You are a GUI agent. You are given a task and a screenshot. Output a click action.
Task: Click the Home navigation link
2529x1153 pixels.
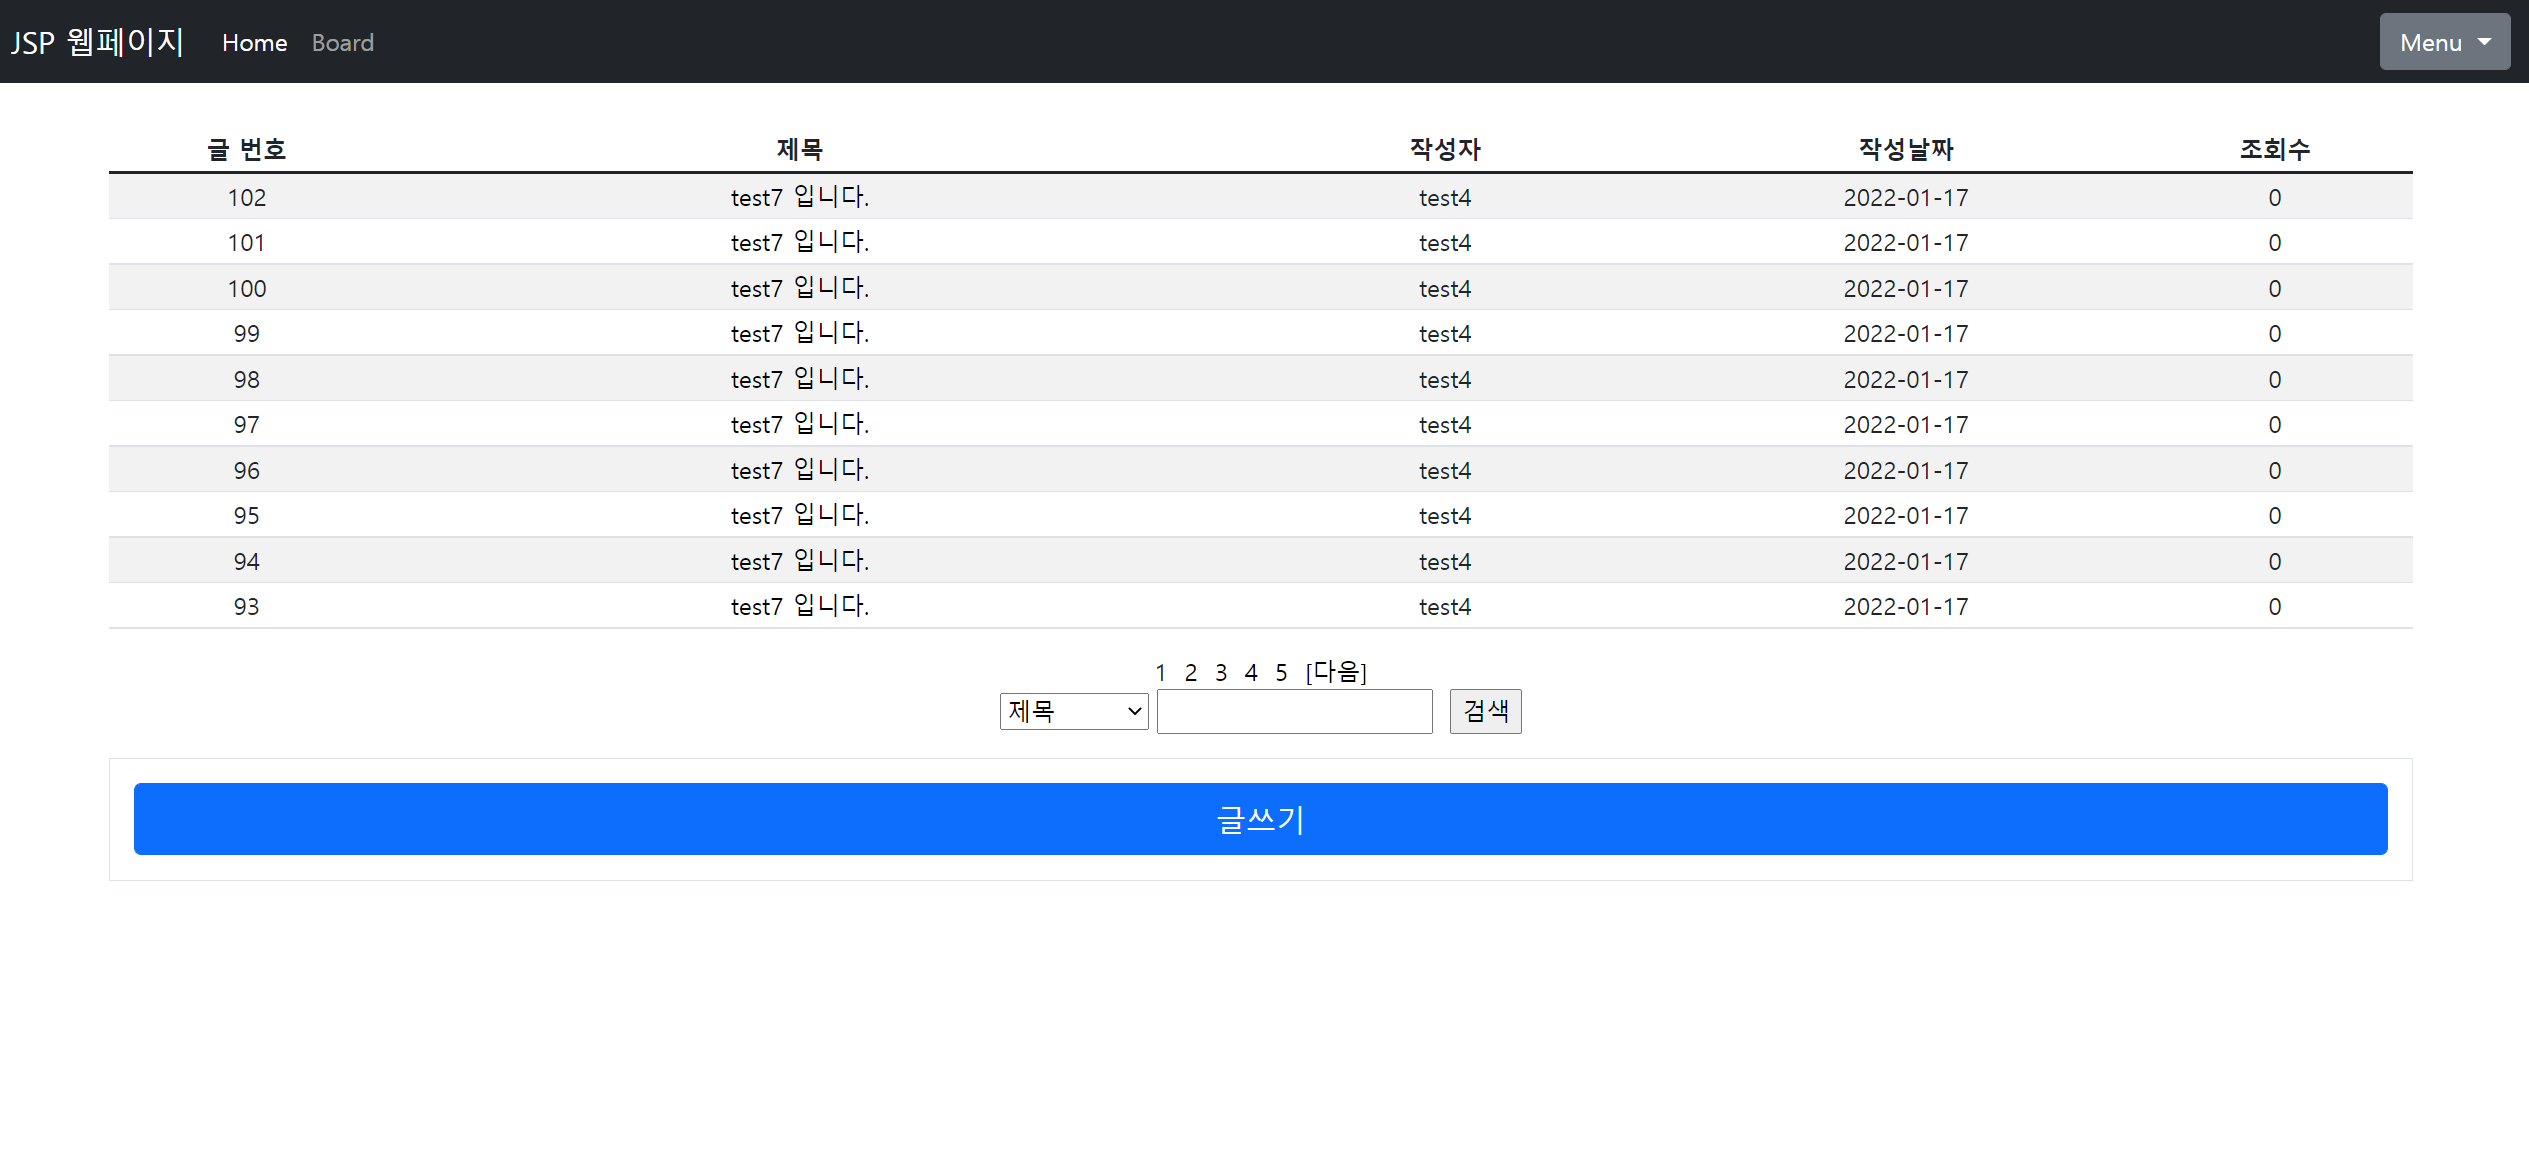click(x=254, y=43)
